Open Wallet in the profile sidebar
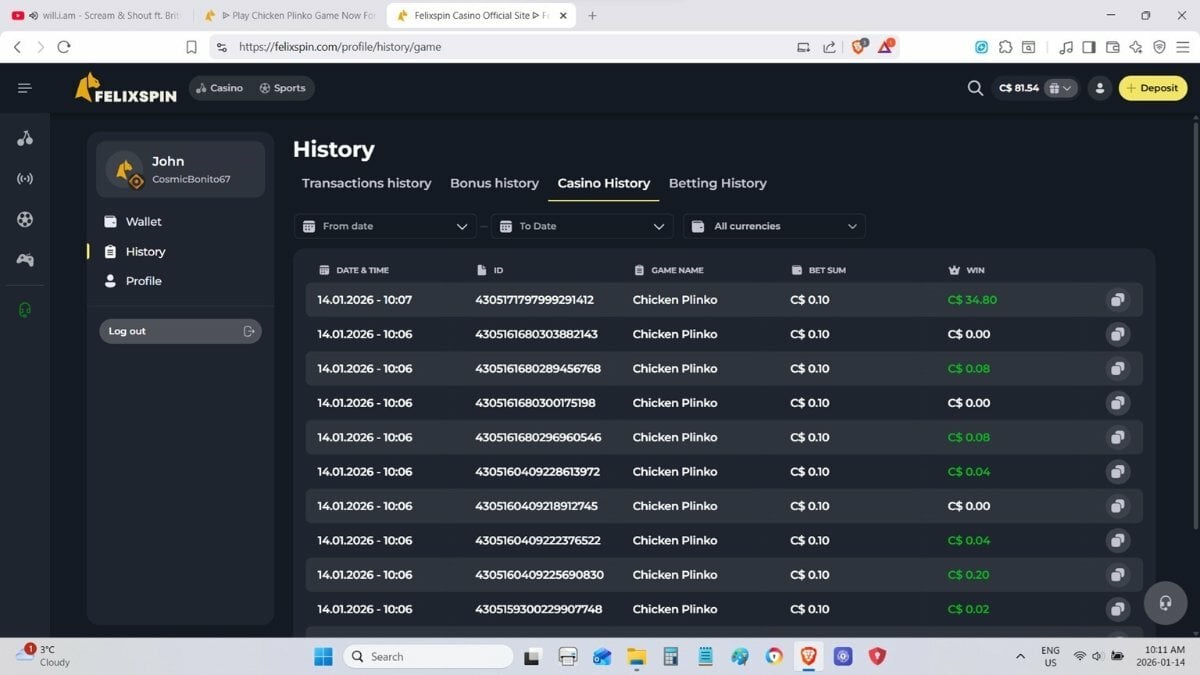The image size is (1200, 675). coord(143,222)
